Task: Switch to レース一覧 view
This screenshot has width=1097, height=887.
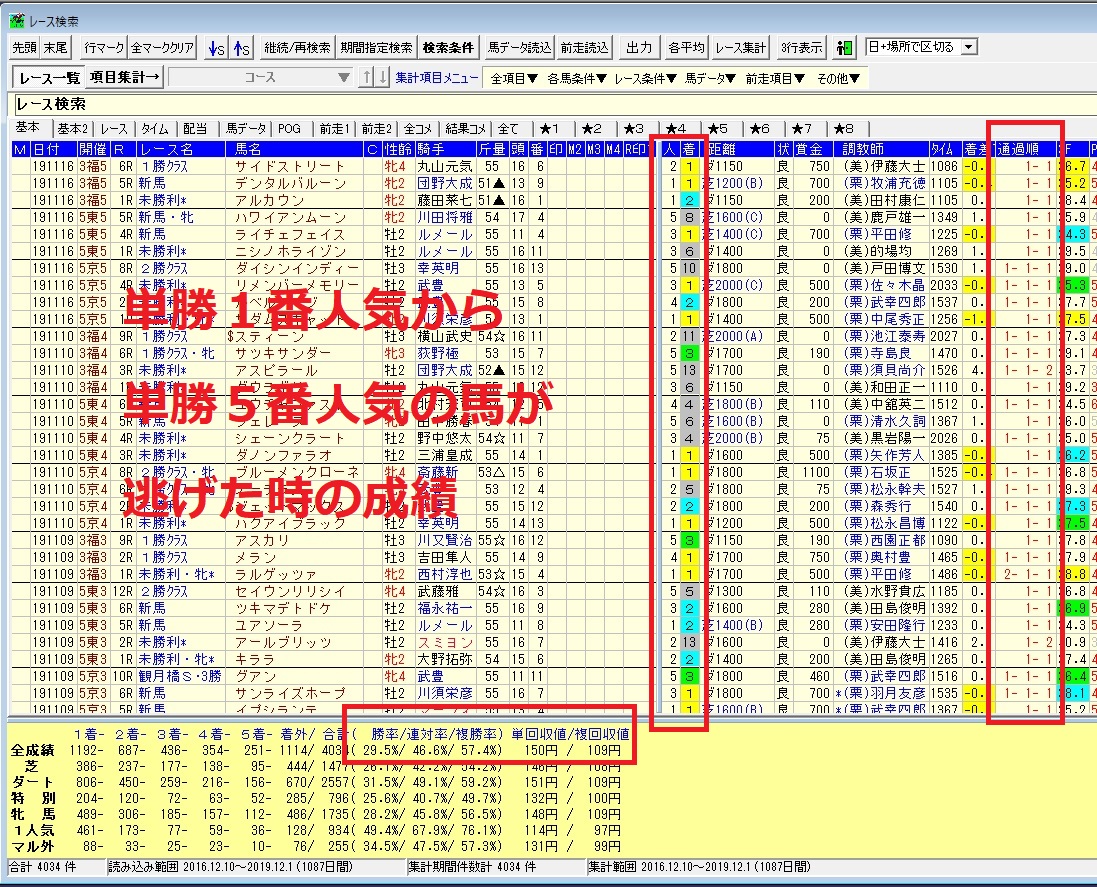Action: 49,78
